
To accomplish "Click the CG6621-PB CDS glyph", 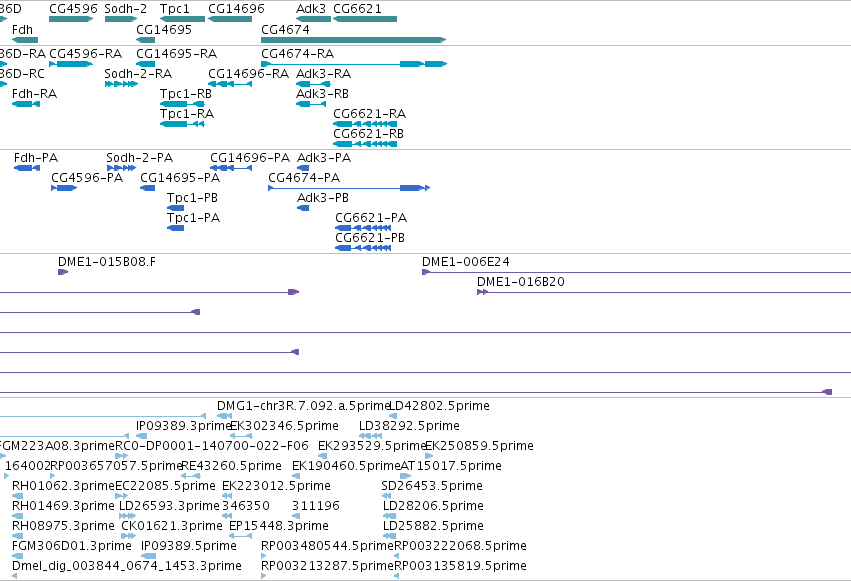I will coord(363,248).
